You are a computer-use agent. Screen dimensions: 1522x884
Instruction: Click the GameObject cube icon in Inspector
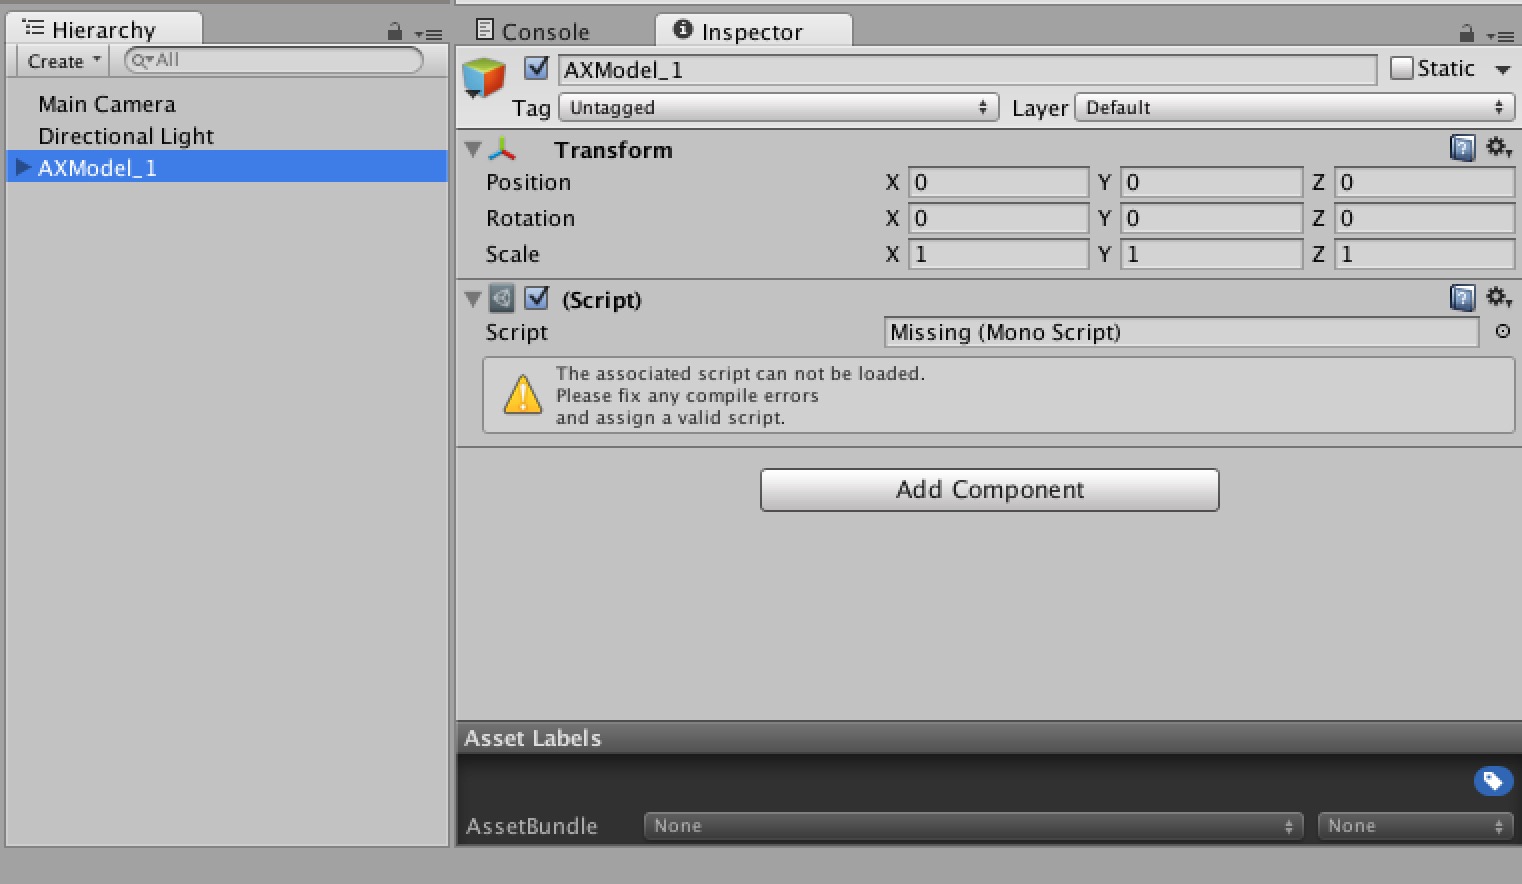[484, 78]
